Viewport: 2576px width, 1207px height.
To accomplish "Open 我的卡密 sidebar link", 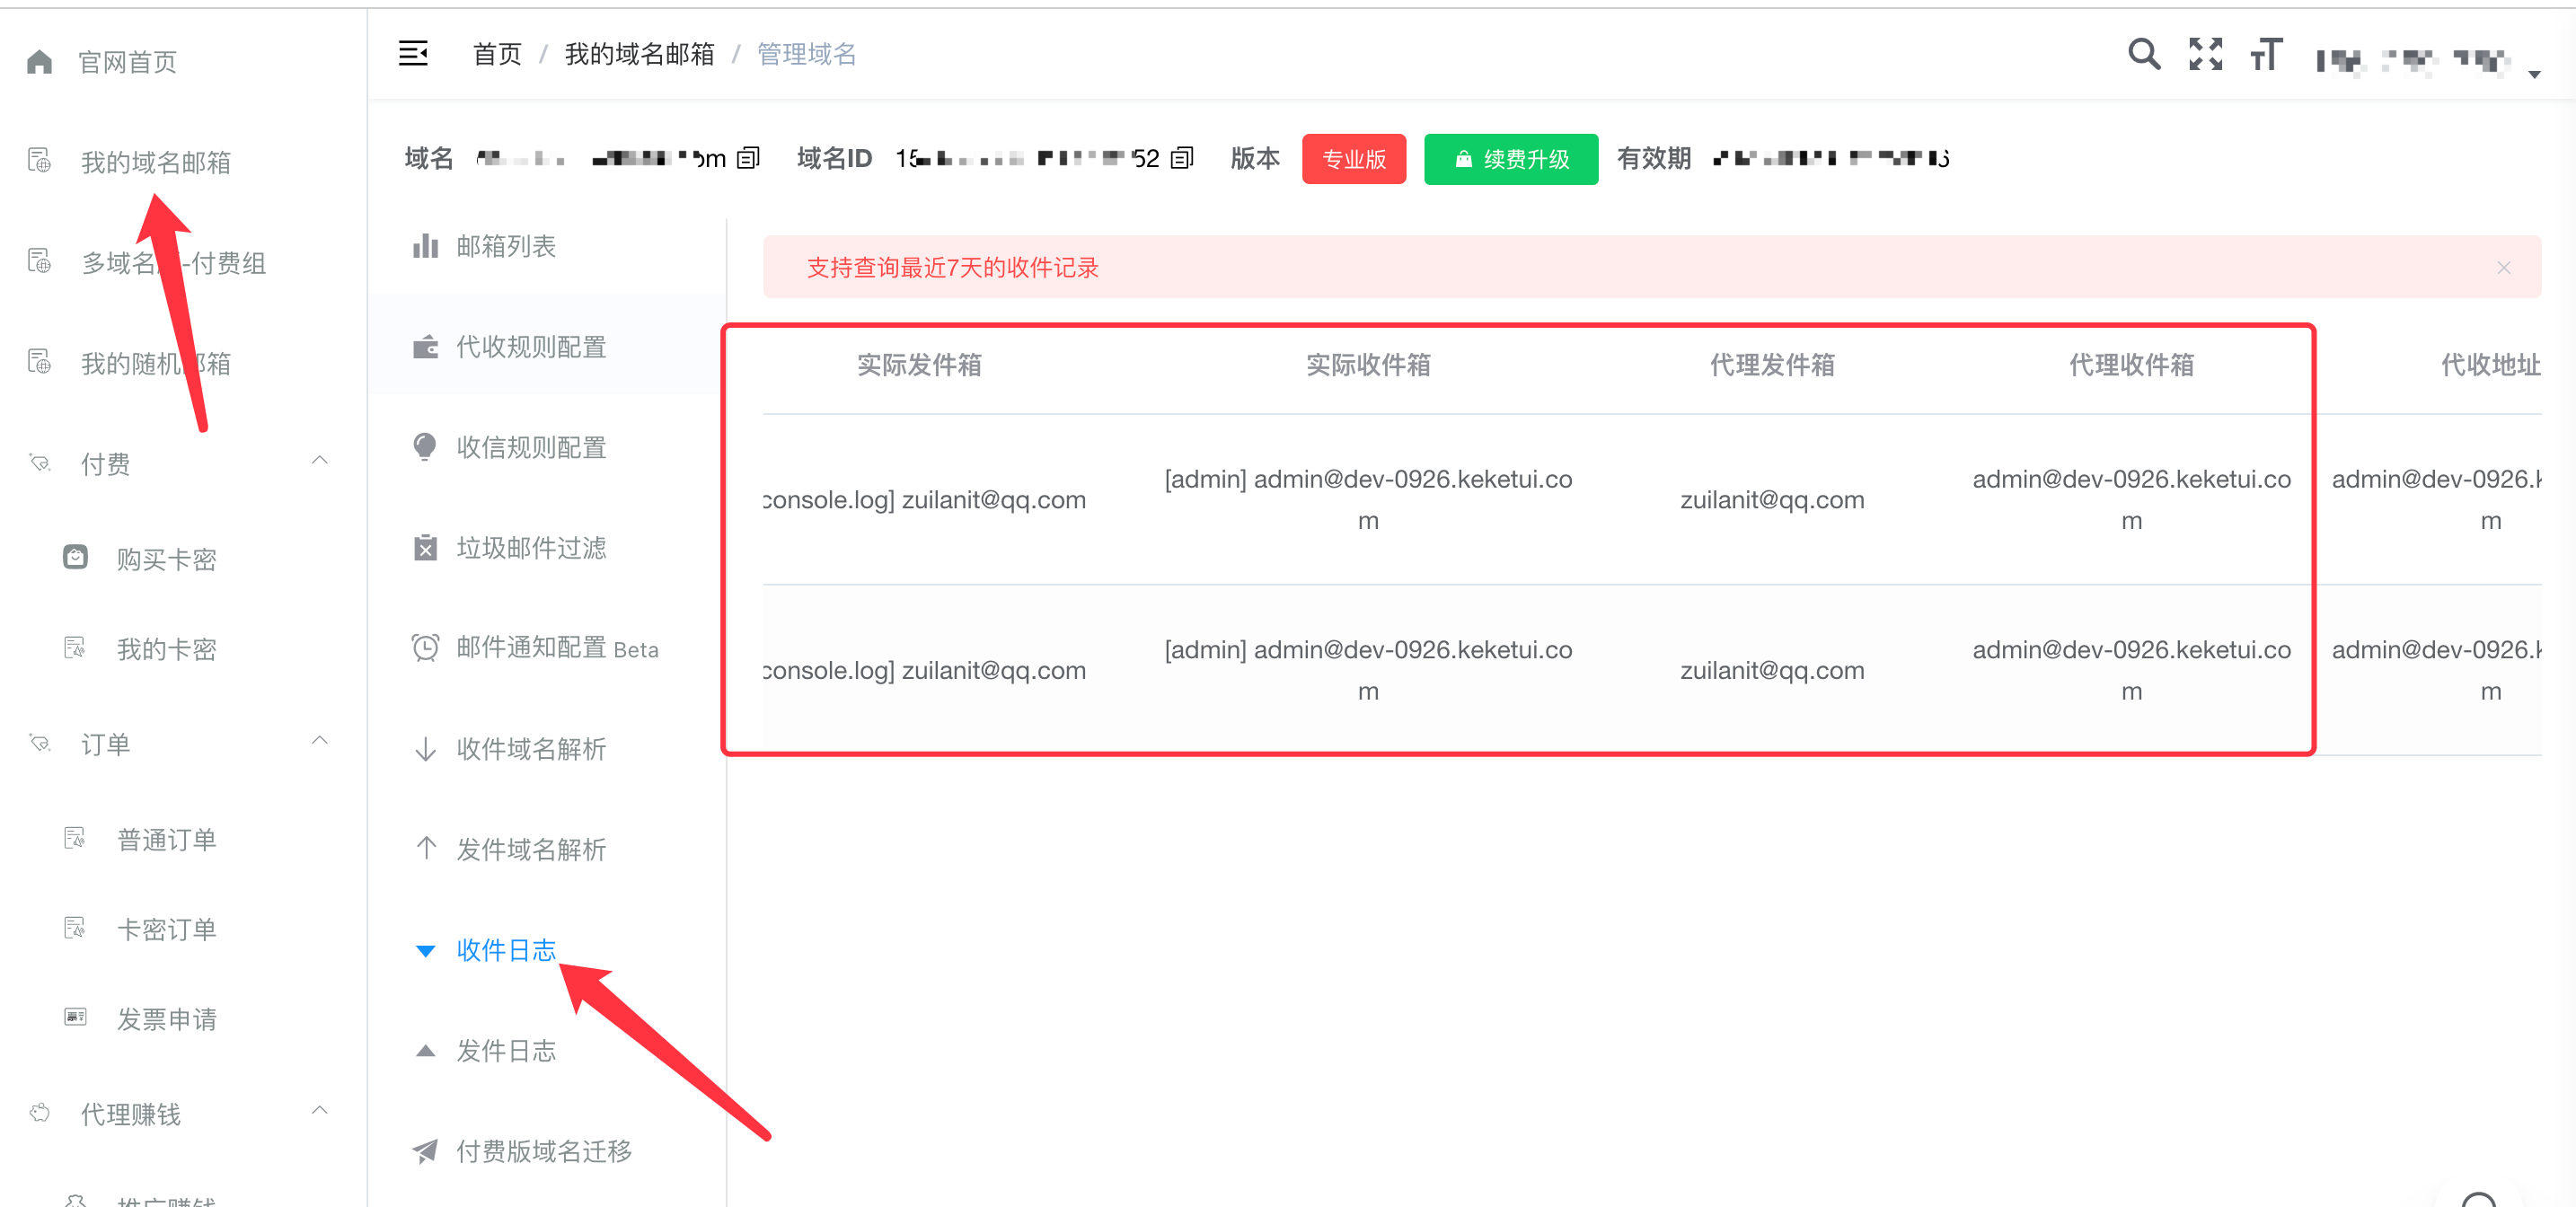I will [x=166, y=649].
